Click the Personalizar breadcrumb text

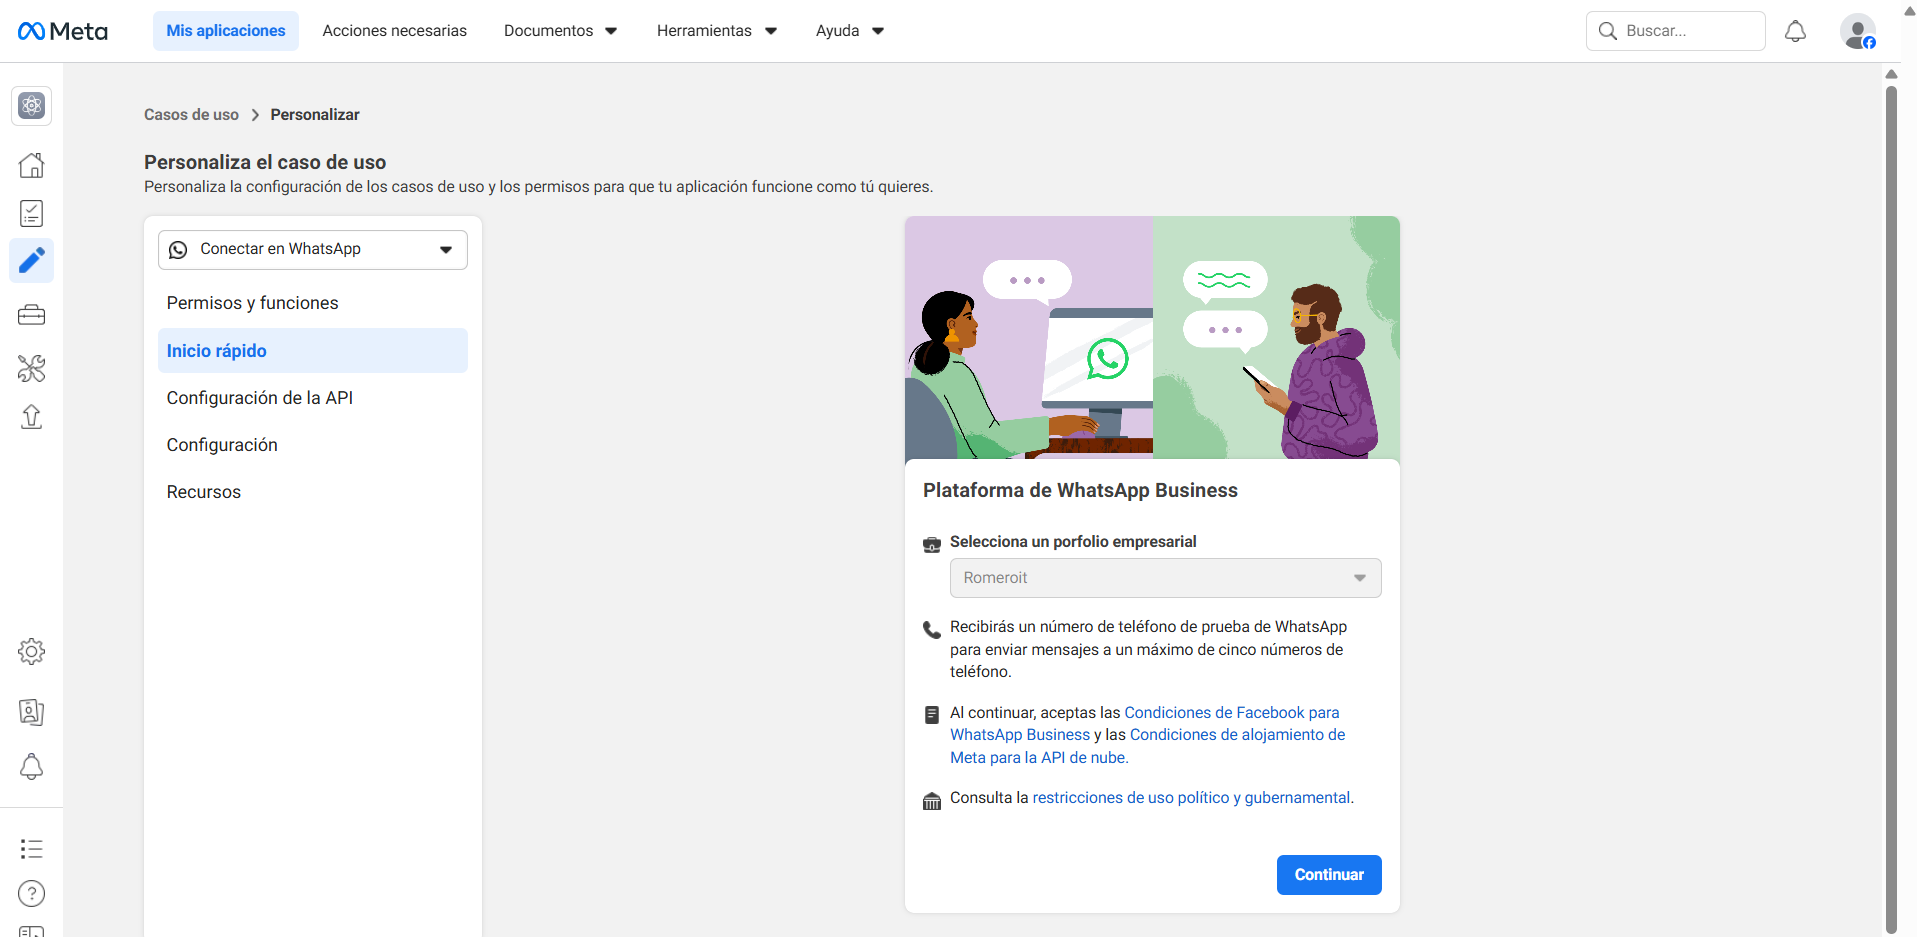(x=315, y=115)
